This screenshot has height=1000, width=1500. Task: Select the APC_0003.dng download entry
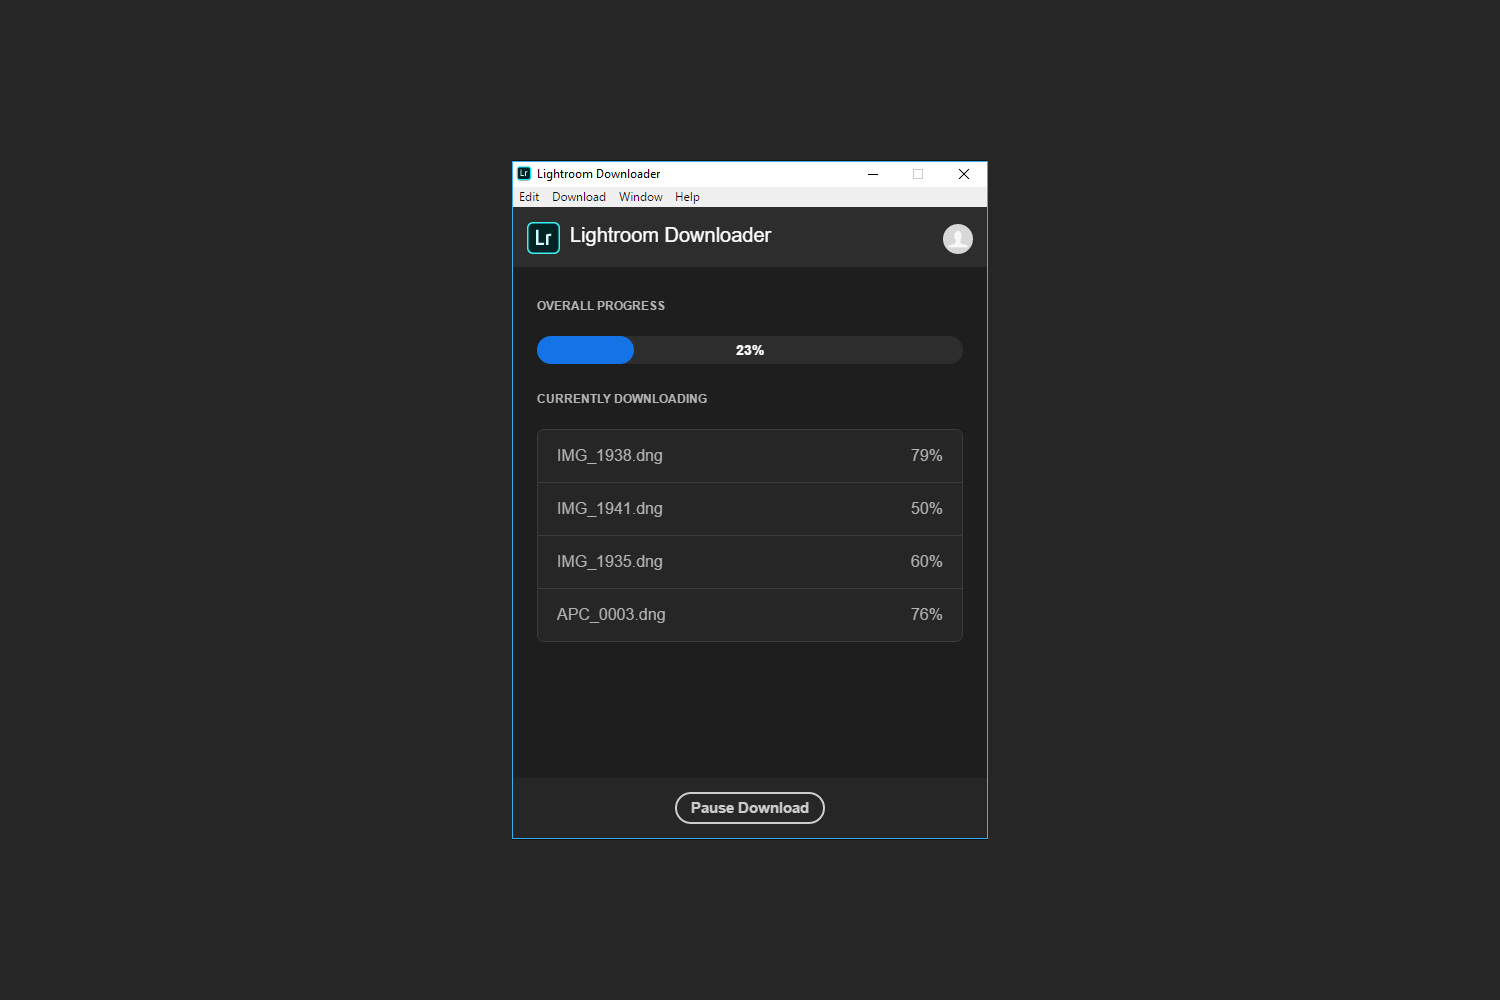(749, 614)
